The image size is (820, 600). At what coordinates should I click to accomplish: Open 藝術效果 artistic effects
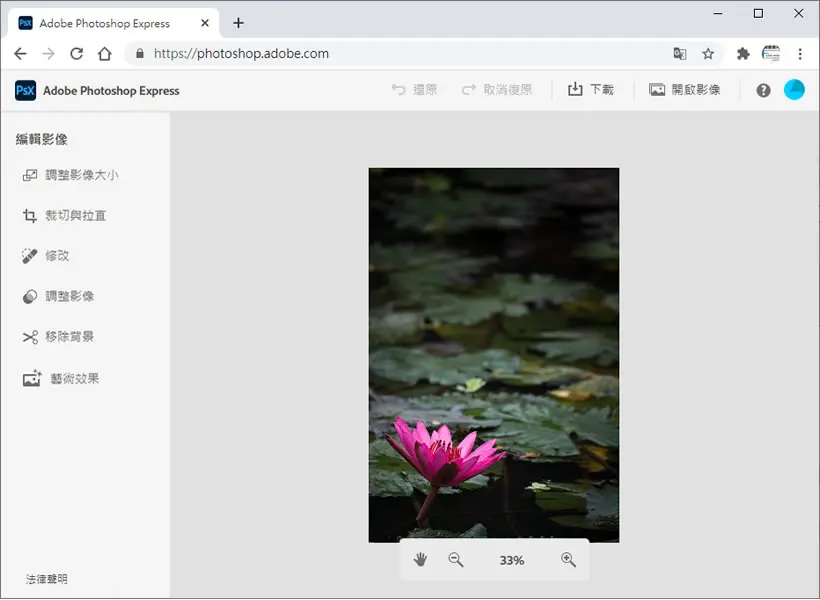point(61,378)
